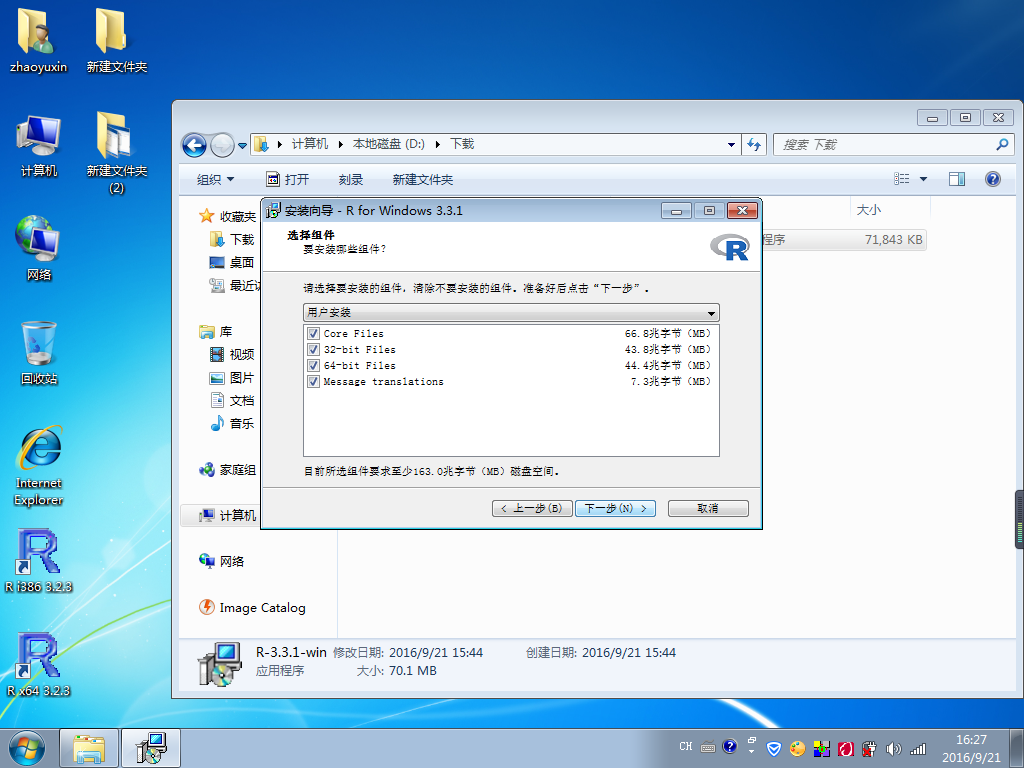Select the R i386 3.2.3 shortcut
1024x768 pixels.
[39, 560]
